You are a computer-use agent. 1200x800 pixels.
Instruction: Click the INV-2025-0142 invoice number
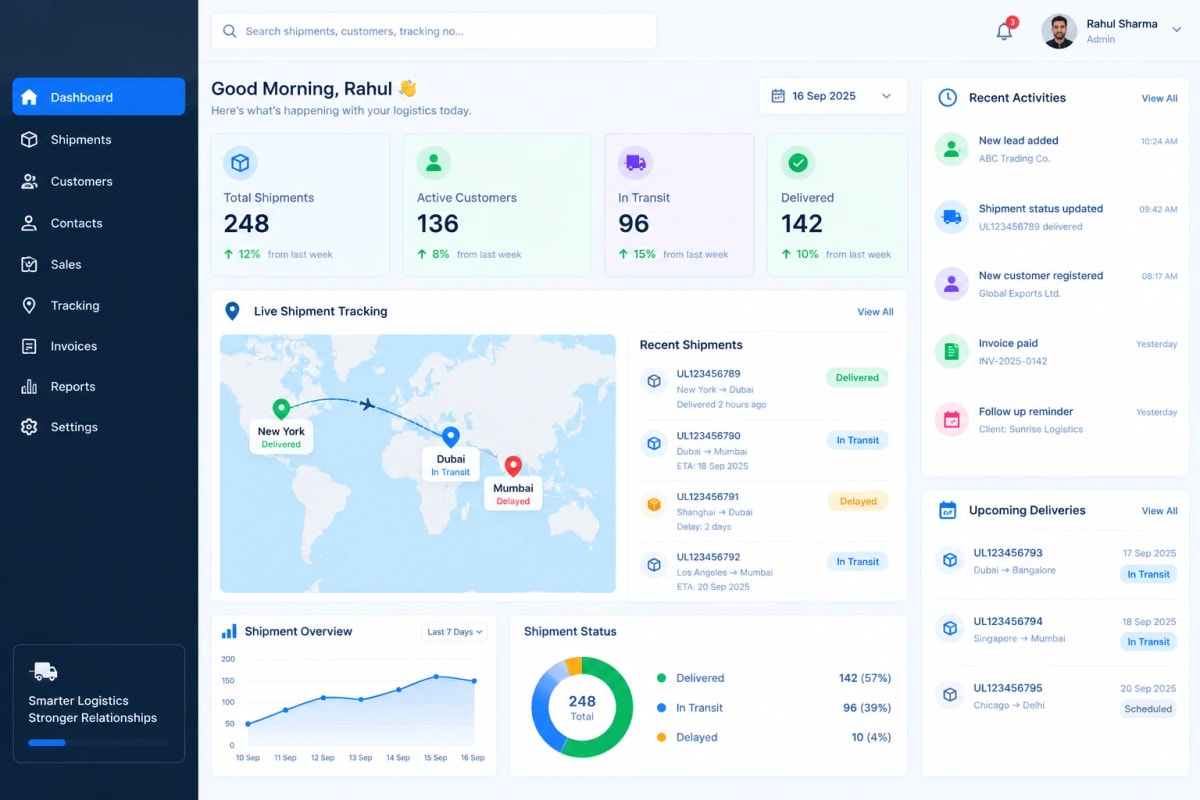point(1013,361)
